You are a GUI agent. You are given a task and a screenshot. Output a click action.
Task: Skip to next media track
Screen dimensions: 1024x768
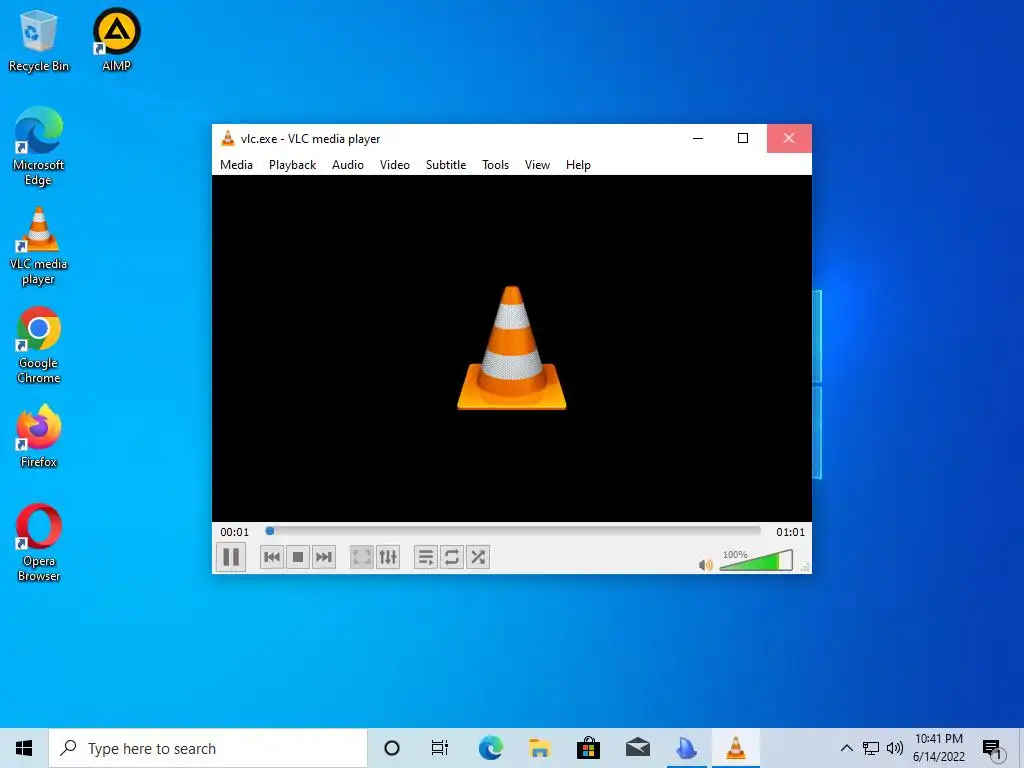(x=324, y=557)
